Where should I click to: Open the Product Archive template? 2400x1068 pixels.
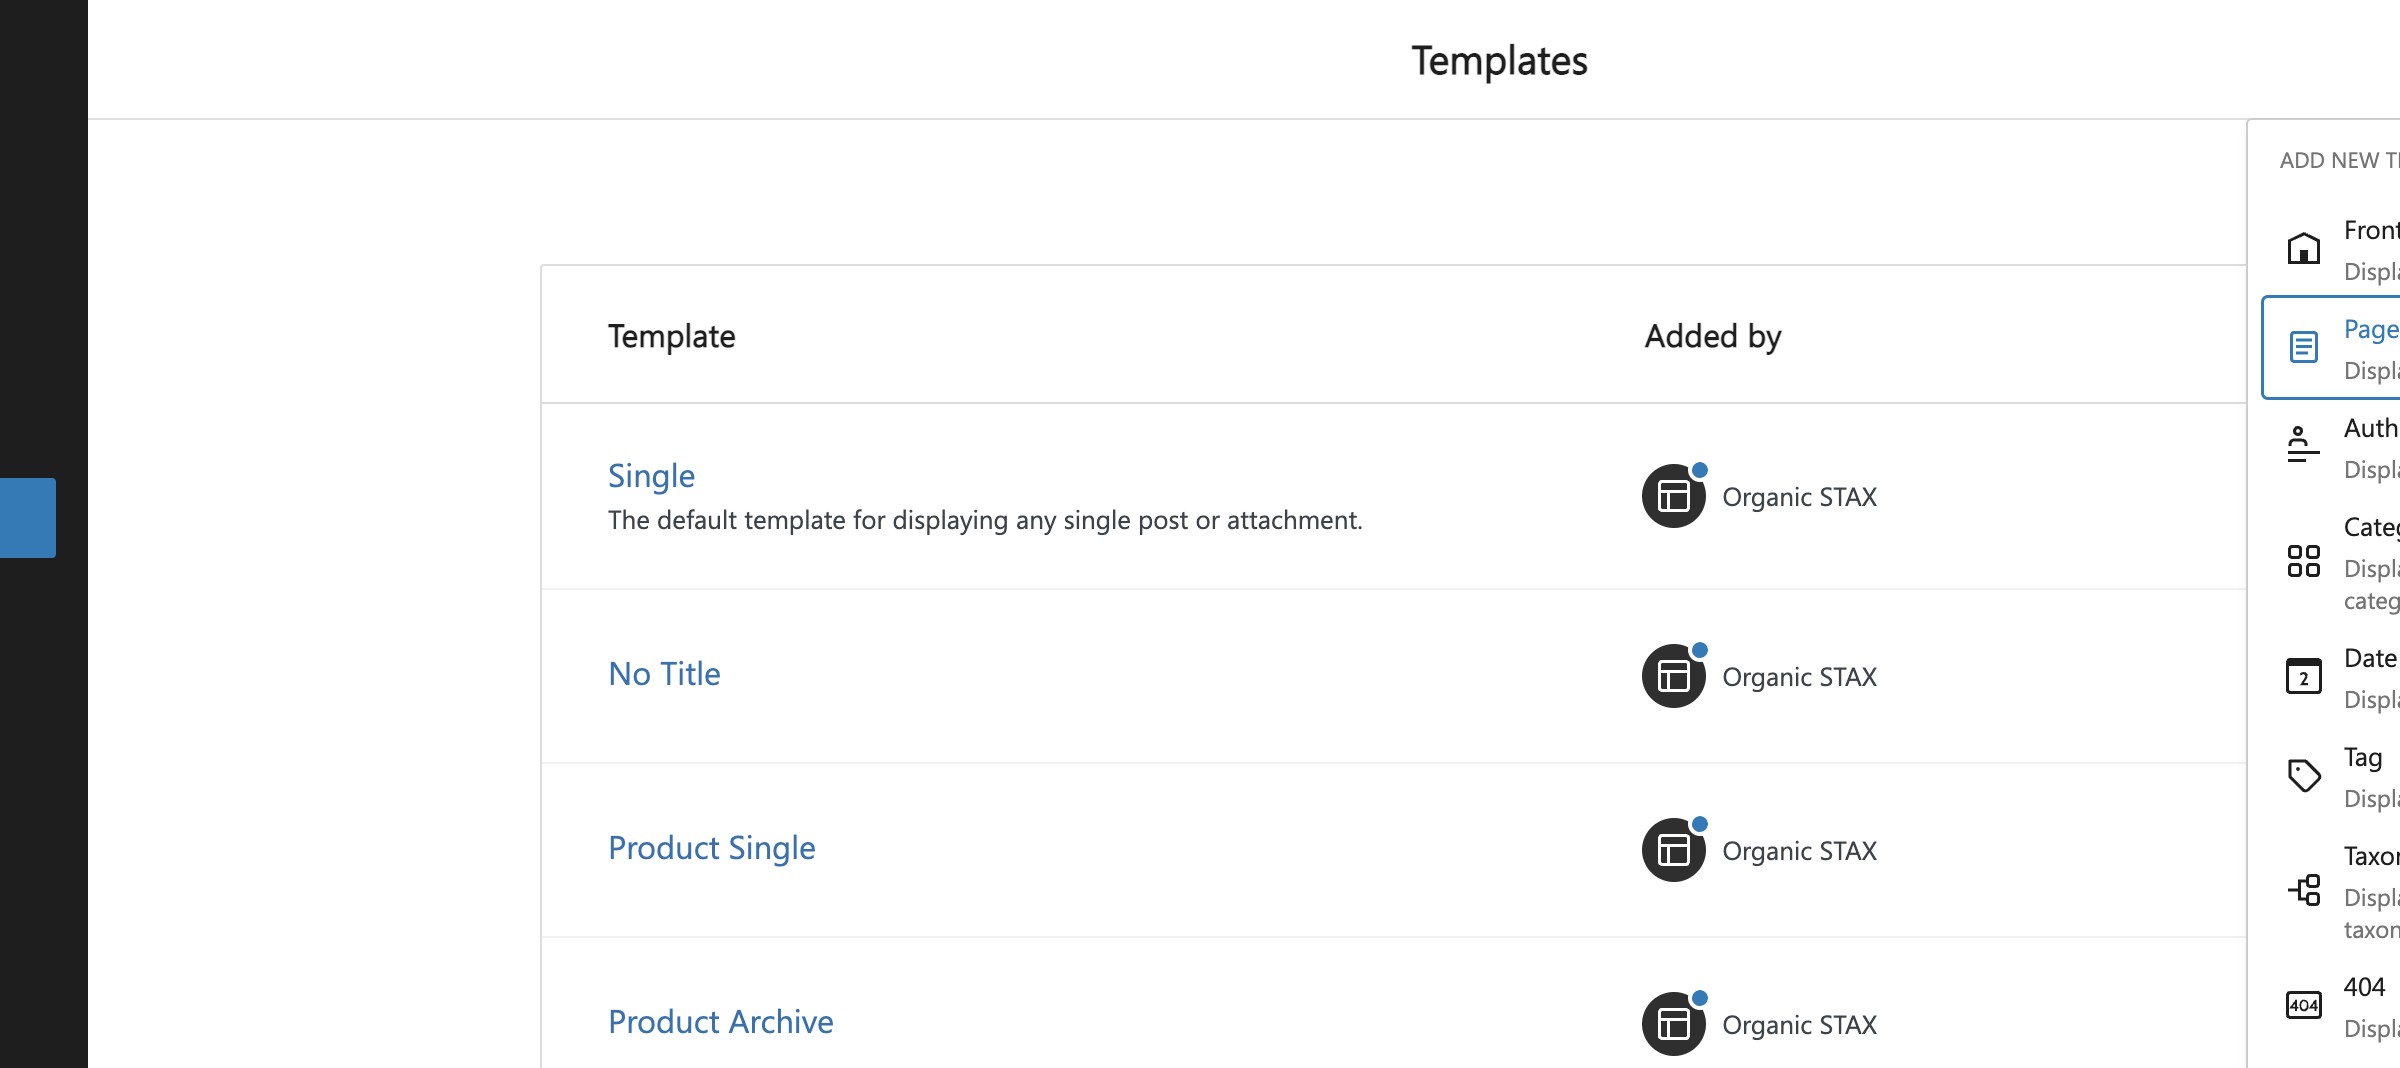tap(720, 1022)
